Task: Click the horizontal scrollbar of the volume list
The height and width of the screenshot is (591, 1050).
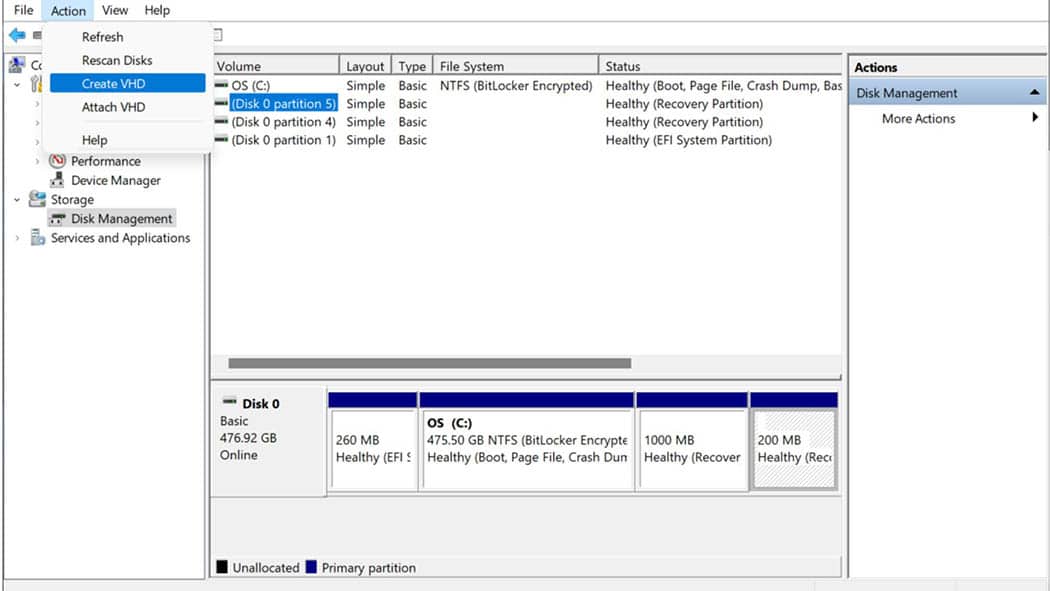Action: (x=429, y=363)
